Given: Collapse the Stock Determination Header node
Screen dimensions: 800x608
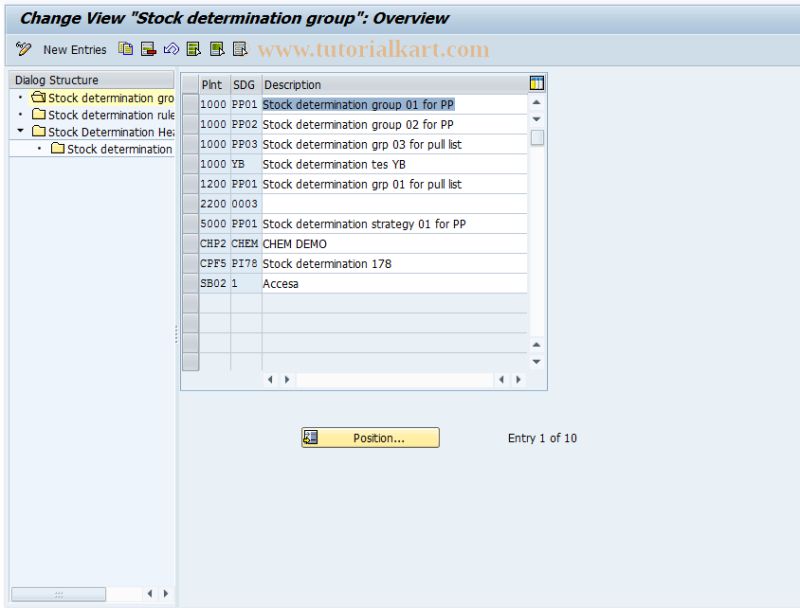Looking at the screenshot, I should [20, 132].
